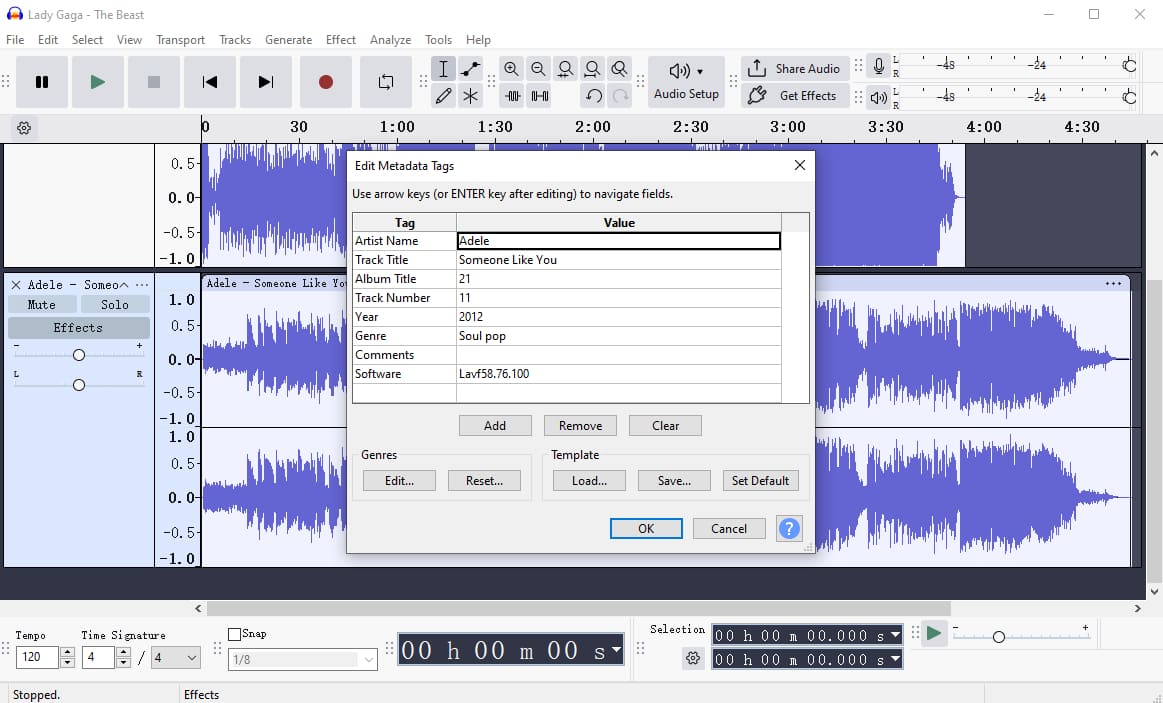Select the Draw pencil tool
Screen dimensions: 1163x703
444,96
